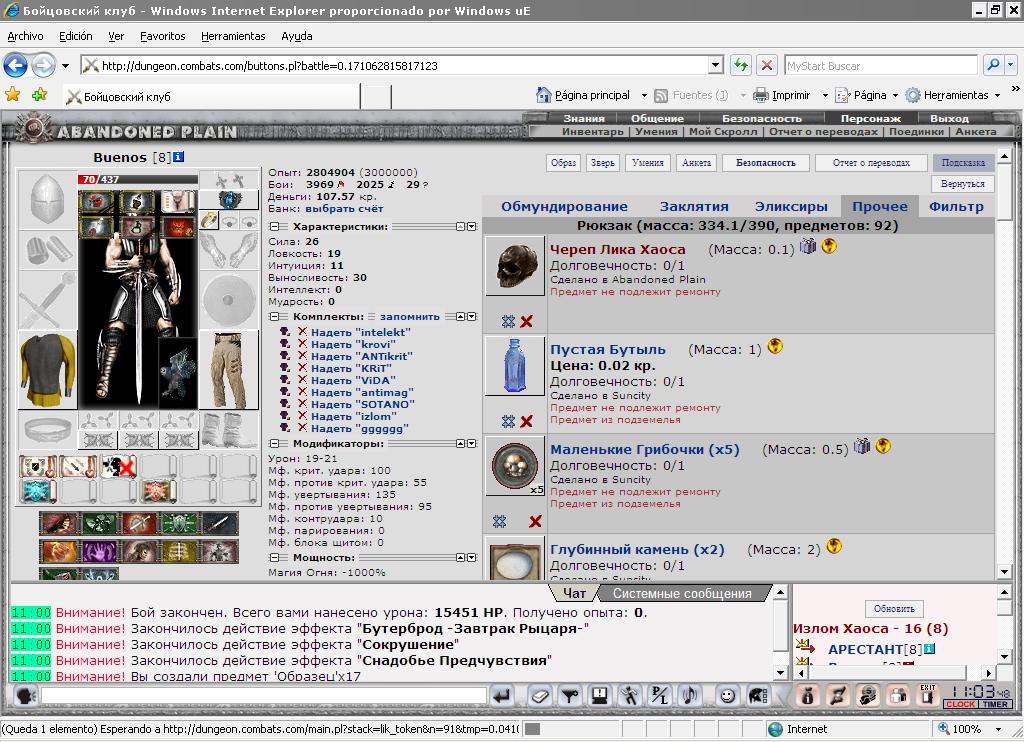Click the Выход top menu item
Viewport: 1024px width, 742px height.
click(x=949, y=118)
